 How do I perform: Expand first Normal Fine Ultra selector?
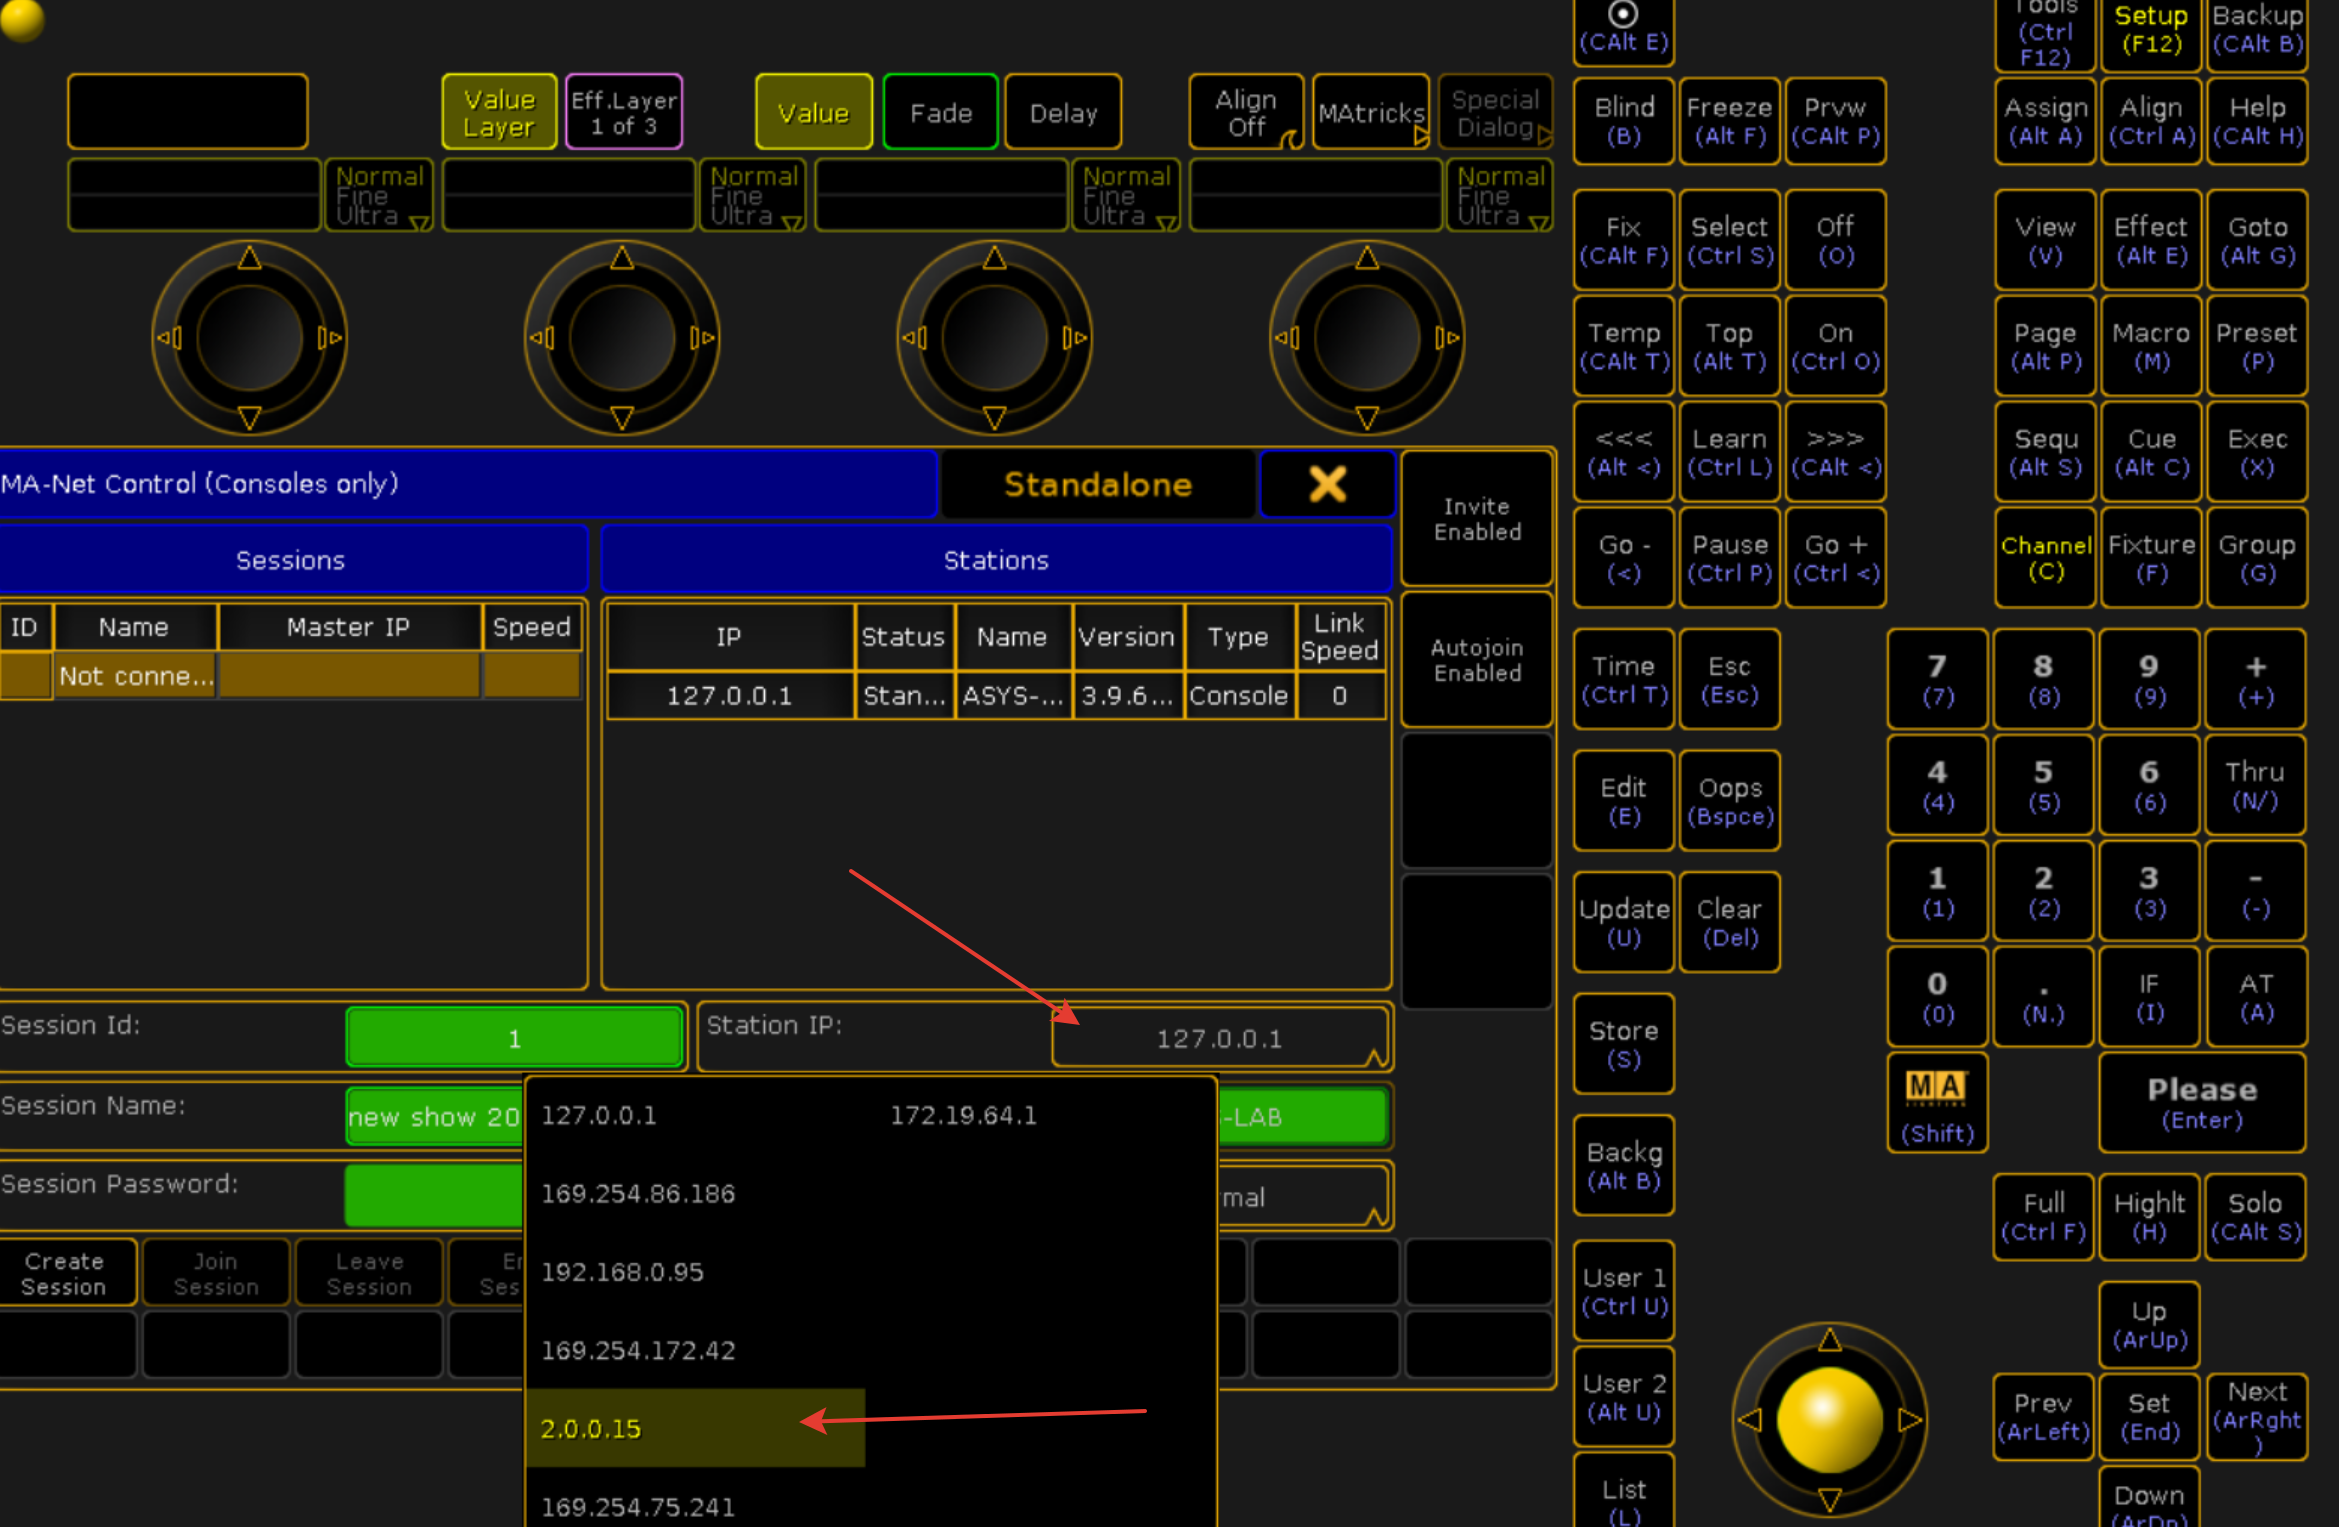pyautogui.click(x=379, y=195)
